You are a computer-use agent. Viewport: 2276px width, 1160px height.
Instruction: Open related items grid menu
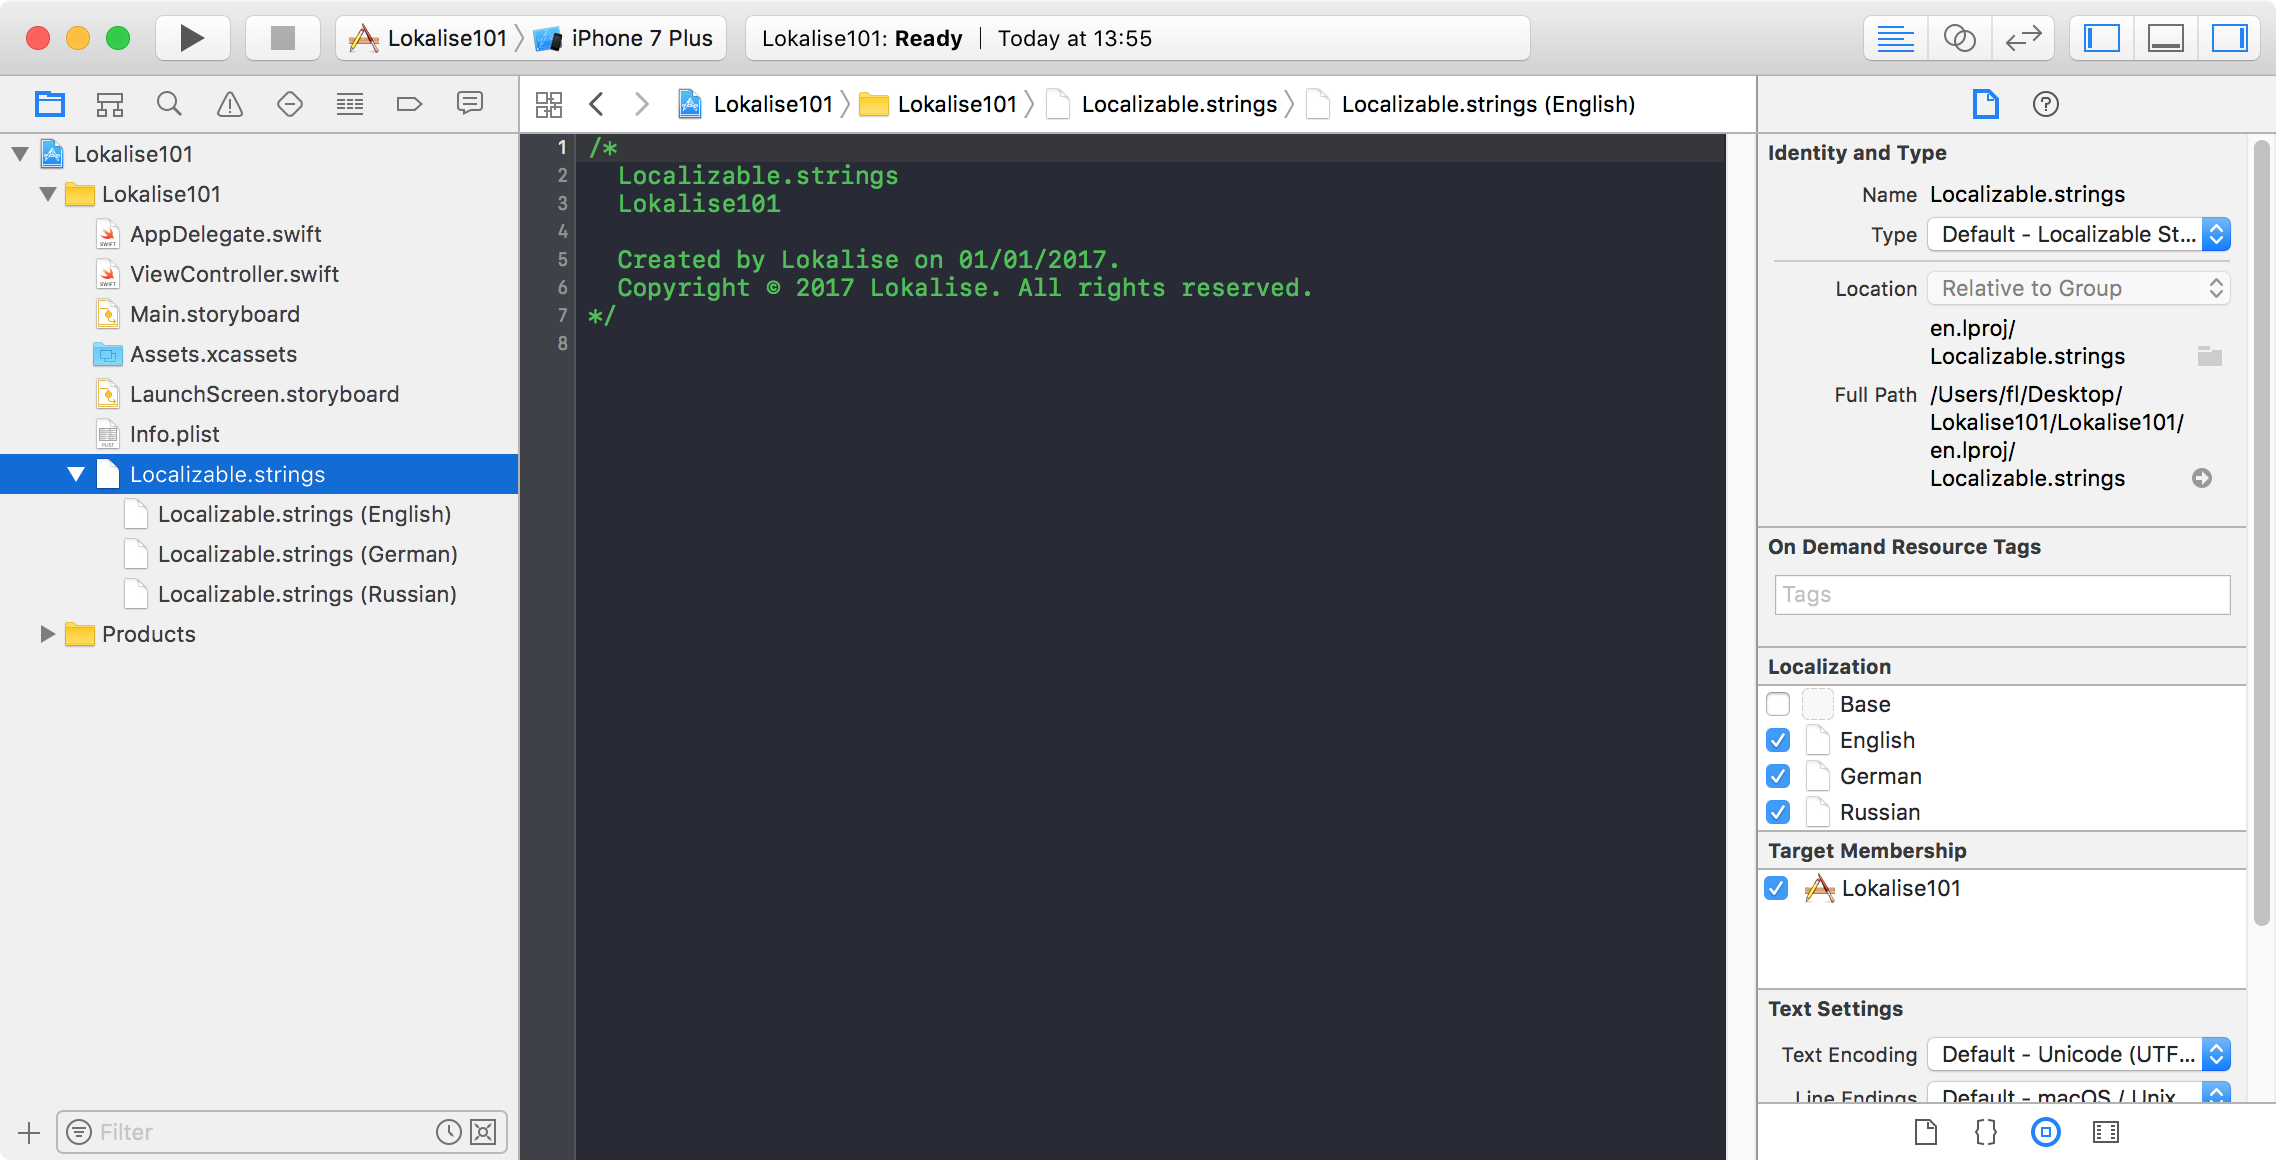pos(549,104)
